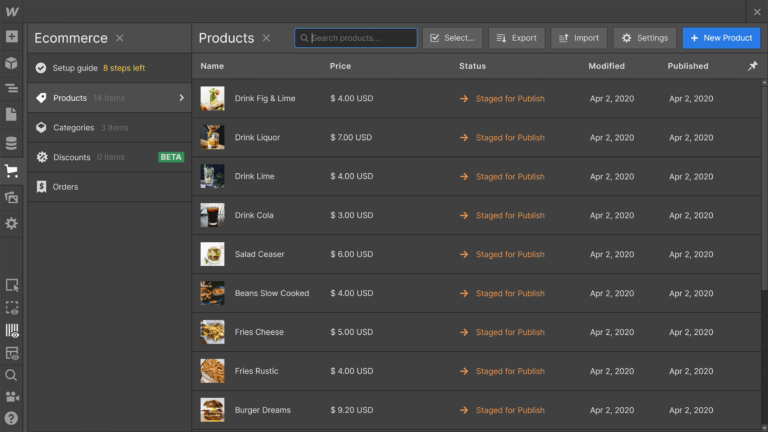Screen dimensions: 768x432
Task: Click the $ 7.00 USD price
Action: pos(351,137)
